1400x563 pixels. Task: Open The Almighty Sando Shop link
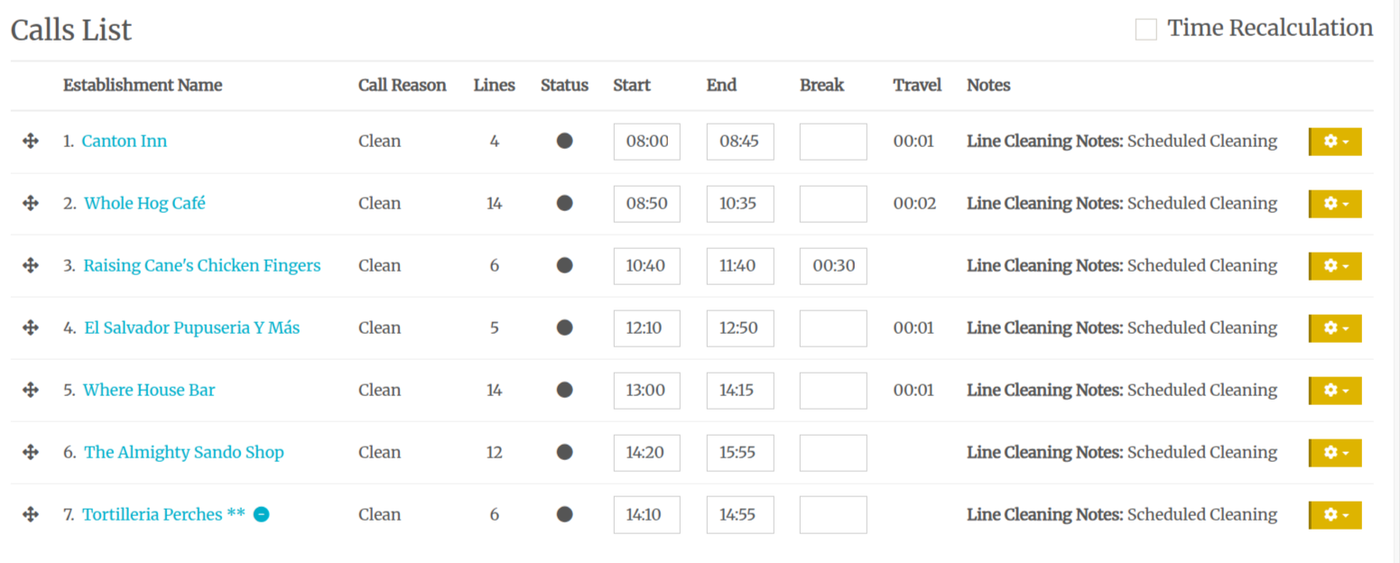pyautogui.click(x=184, y=452)
